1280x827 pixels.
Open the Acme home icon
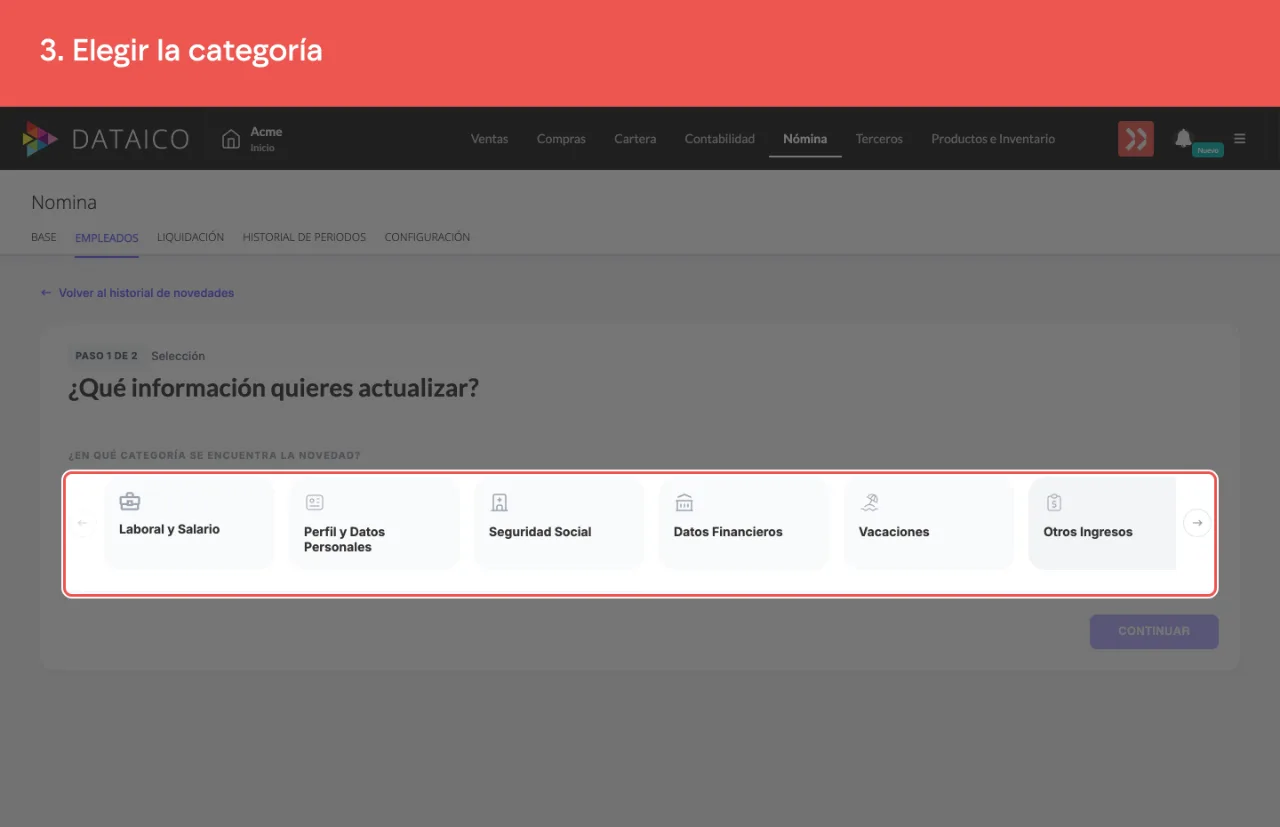(231, 139)
